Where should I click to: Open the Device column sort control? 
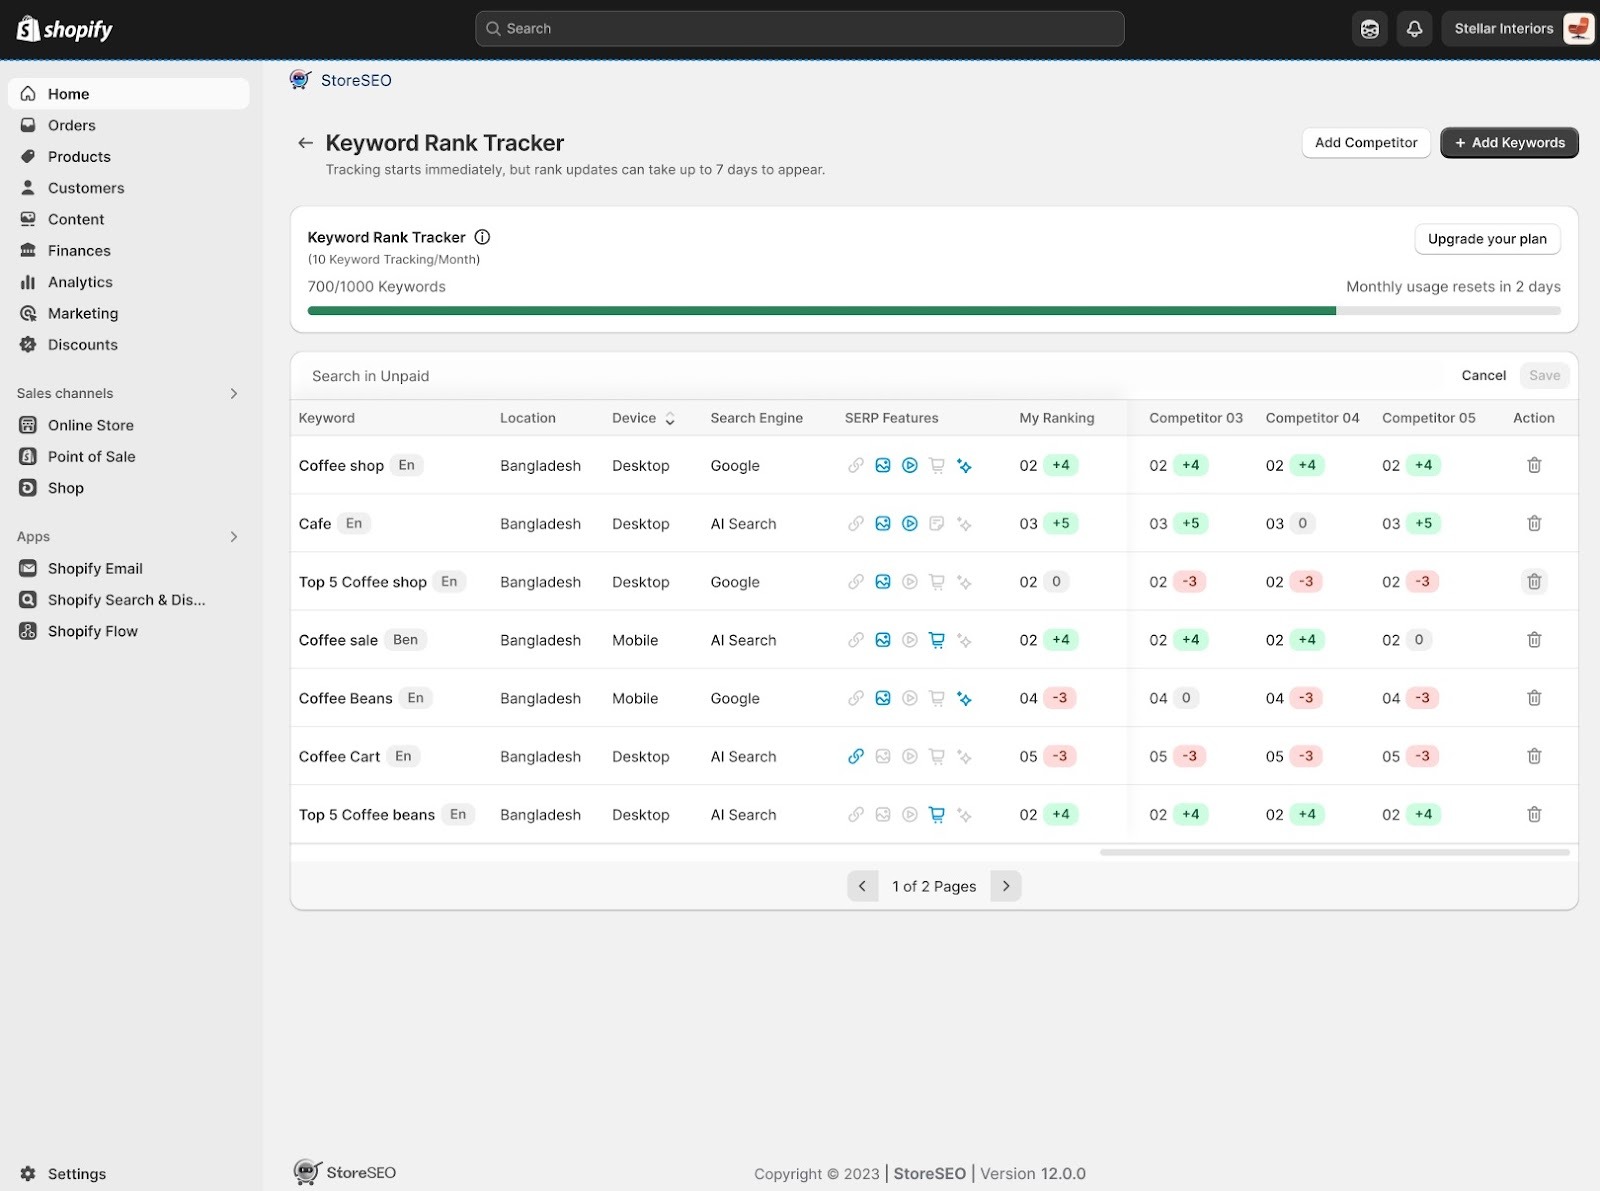click(x=669, y=418)
